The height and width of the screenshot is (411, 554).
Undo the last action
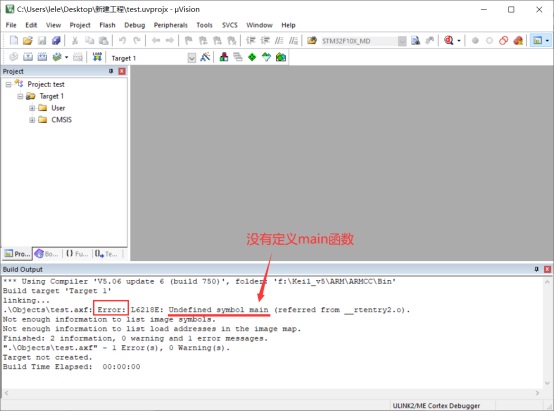(x=122, y=40)
